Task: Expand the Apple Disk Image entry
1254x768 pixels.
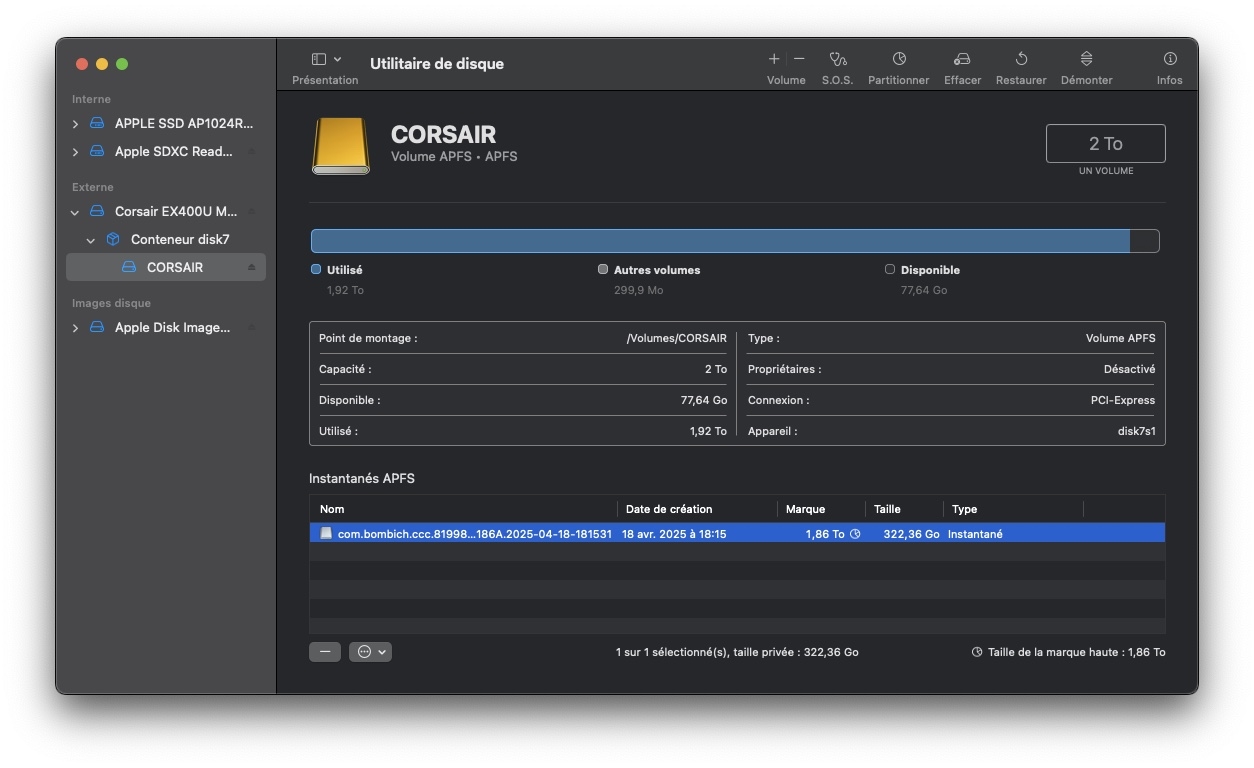Action: click(x=76, y=328)
